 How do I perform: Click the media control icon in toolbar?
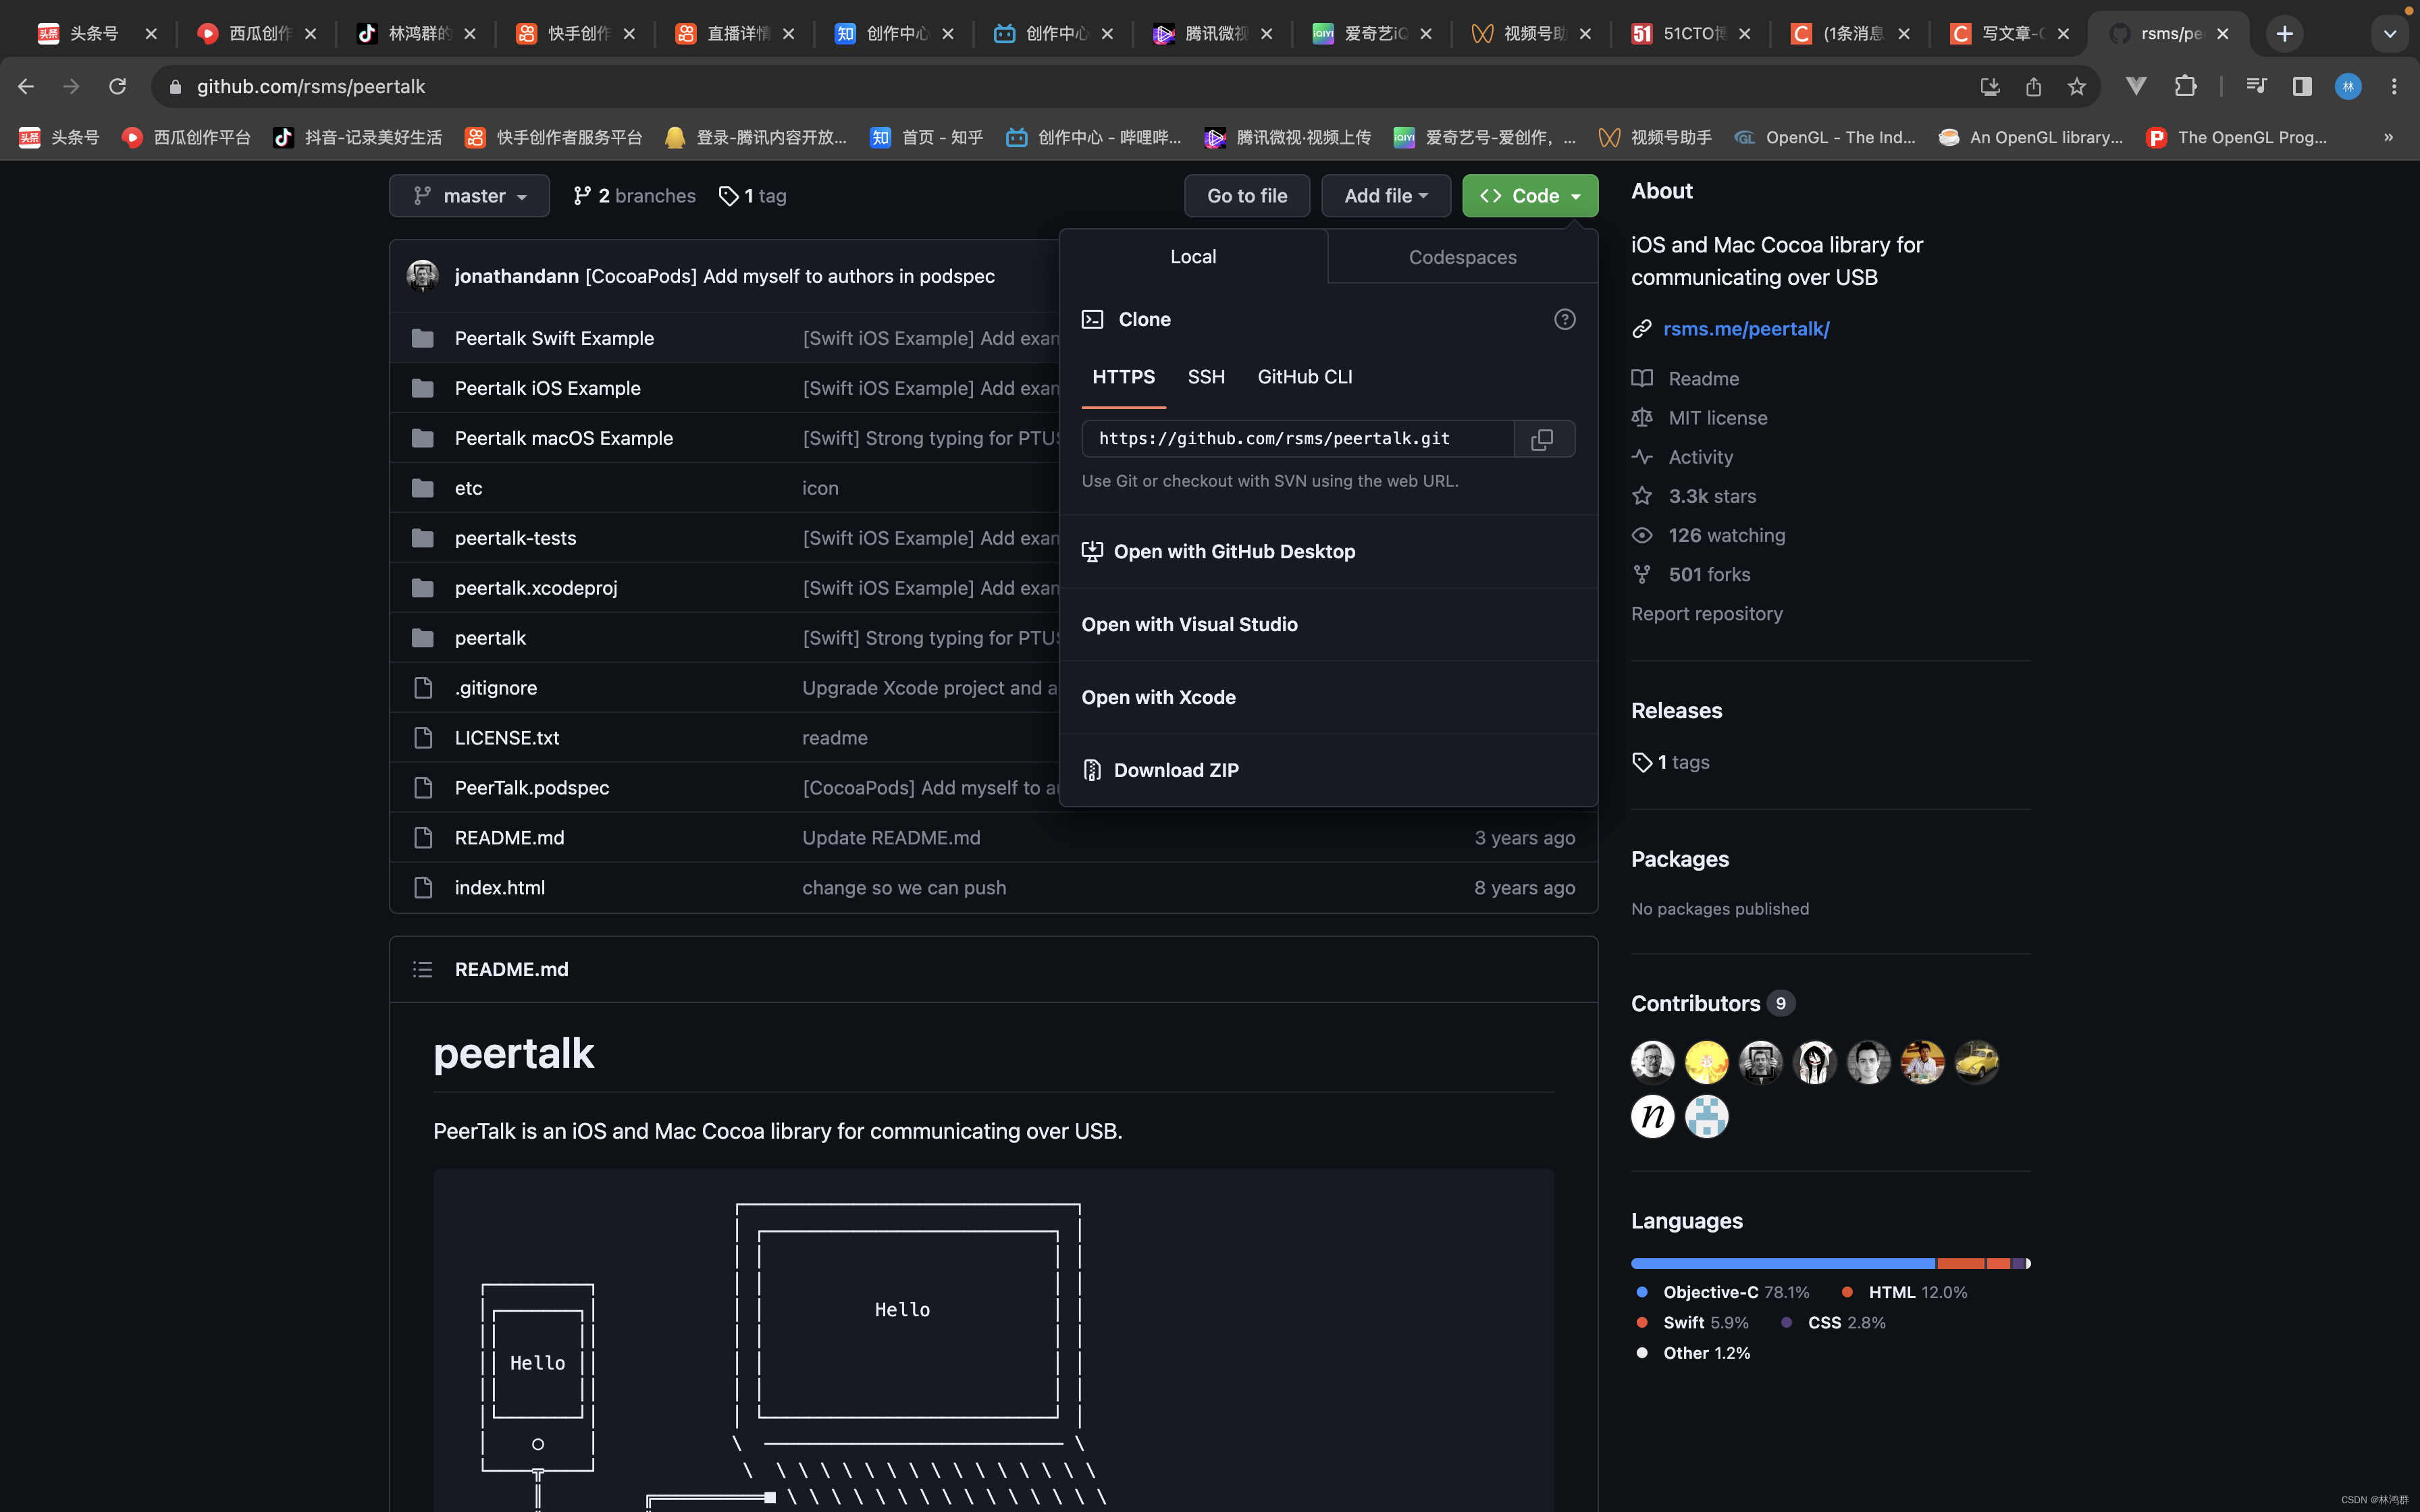click(x=2256, y=87)
